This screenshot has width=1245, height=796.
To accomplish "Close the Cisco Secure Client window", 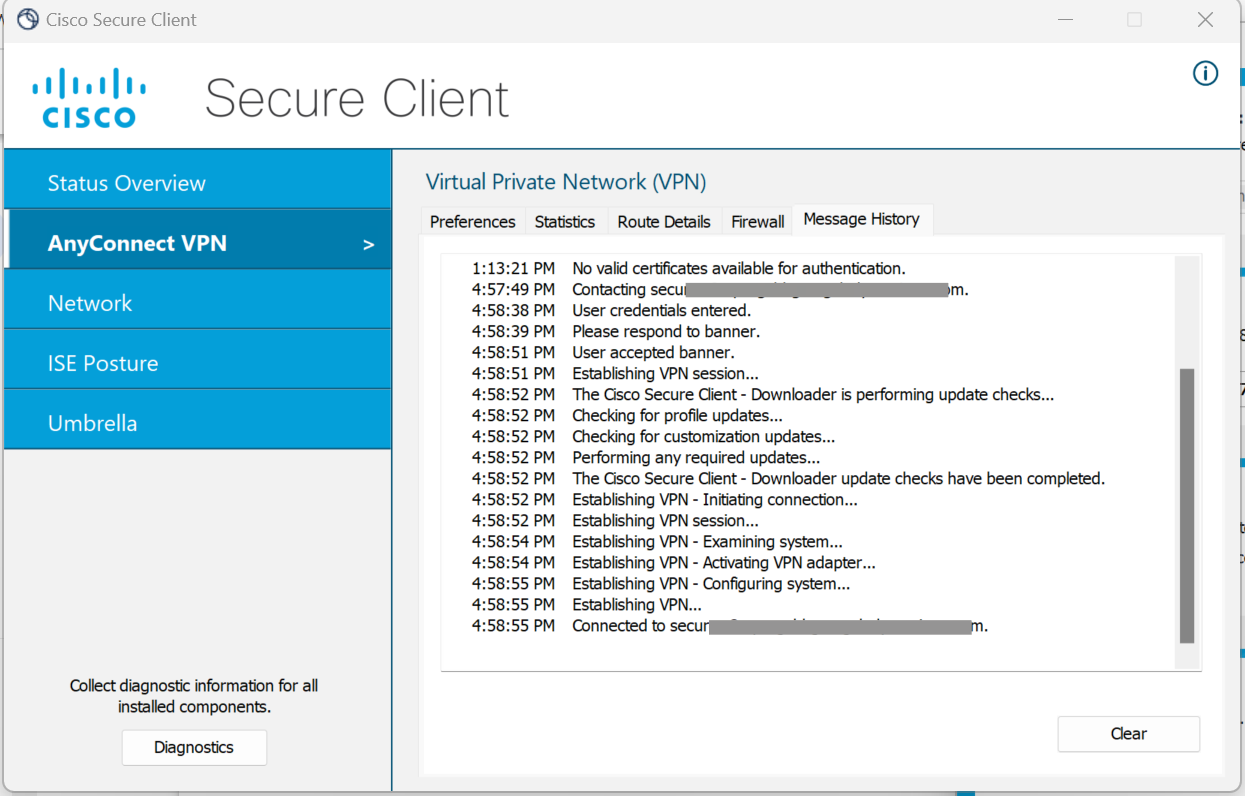I will (1205, 20).
